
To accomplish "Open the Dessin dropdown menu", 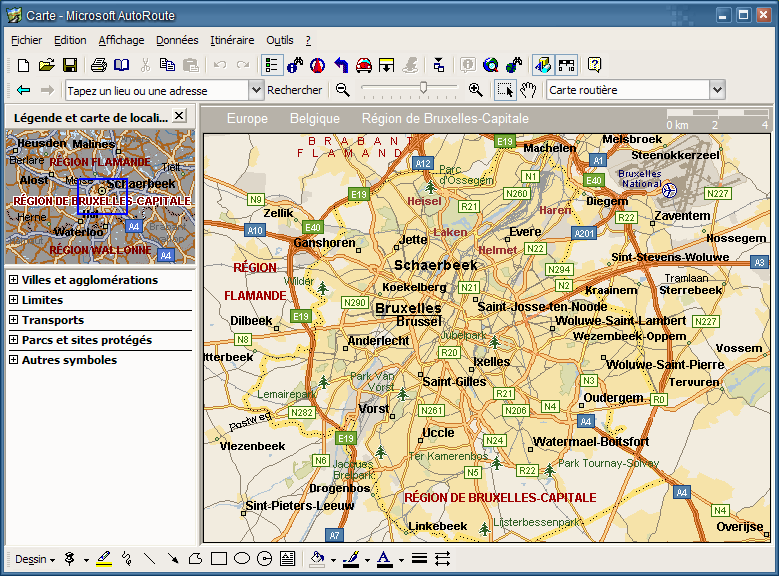I will pos(35,559).
